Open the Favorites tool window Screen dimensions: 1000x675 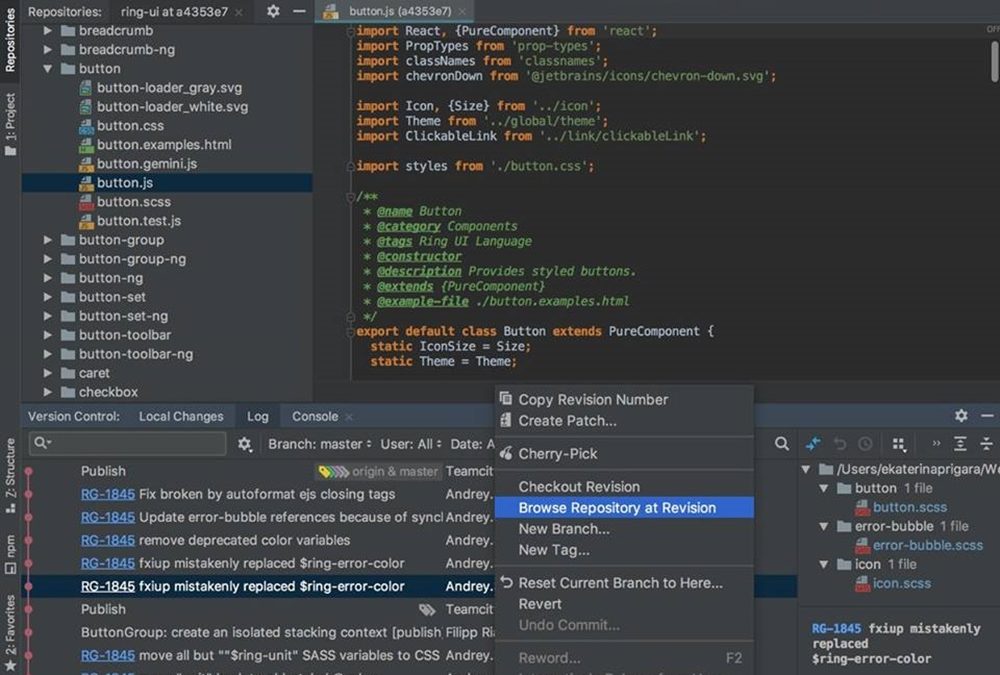pos(10,632)
